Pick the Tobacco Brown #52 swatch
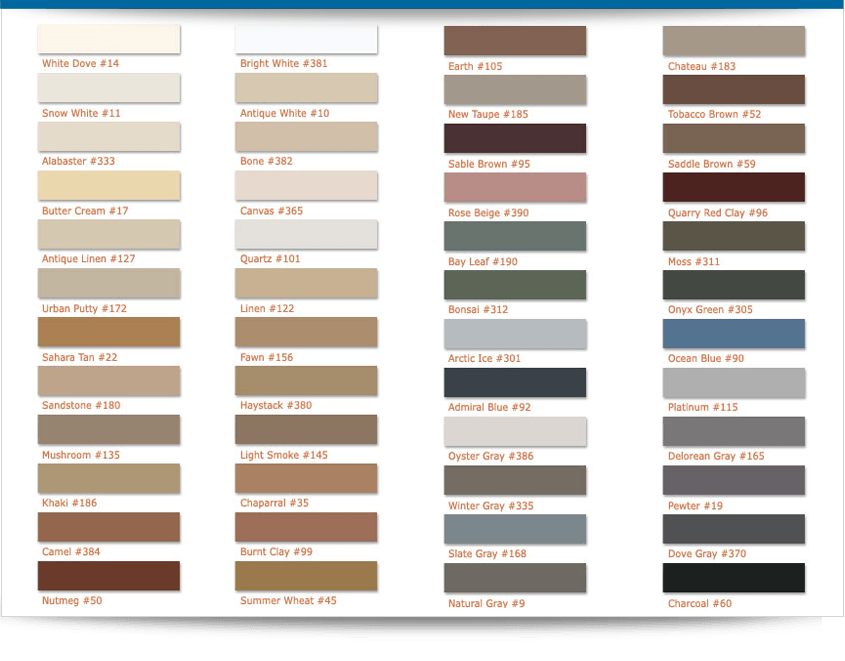 point(734,89)
